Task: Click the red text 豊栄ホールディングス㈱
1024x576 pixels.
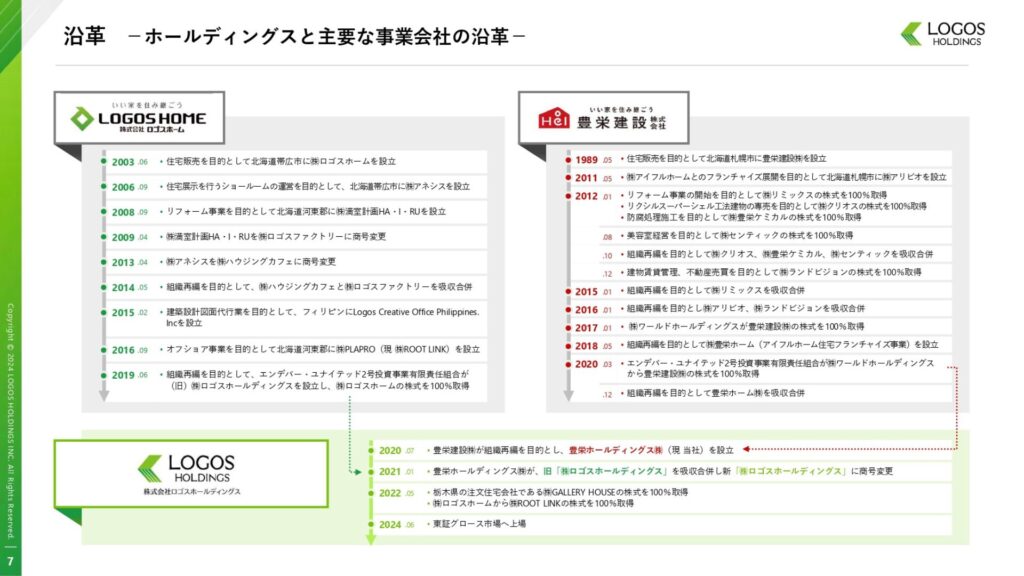Action: pos(615,450)
